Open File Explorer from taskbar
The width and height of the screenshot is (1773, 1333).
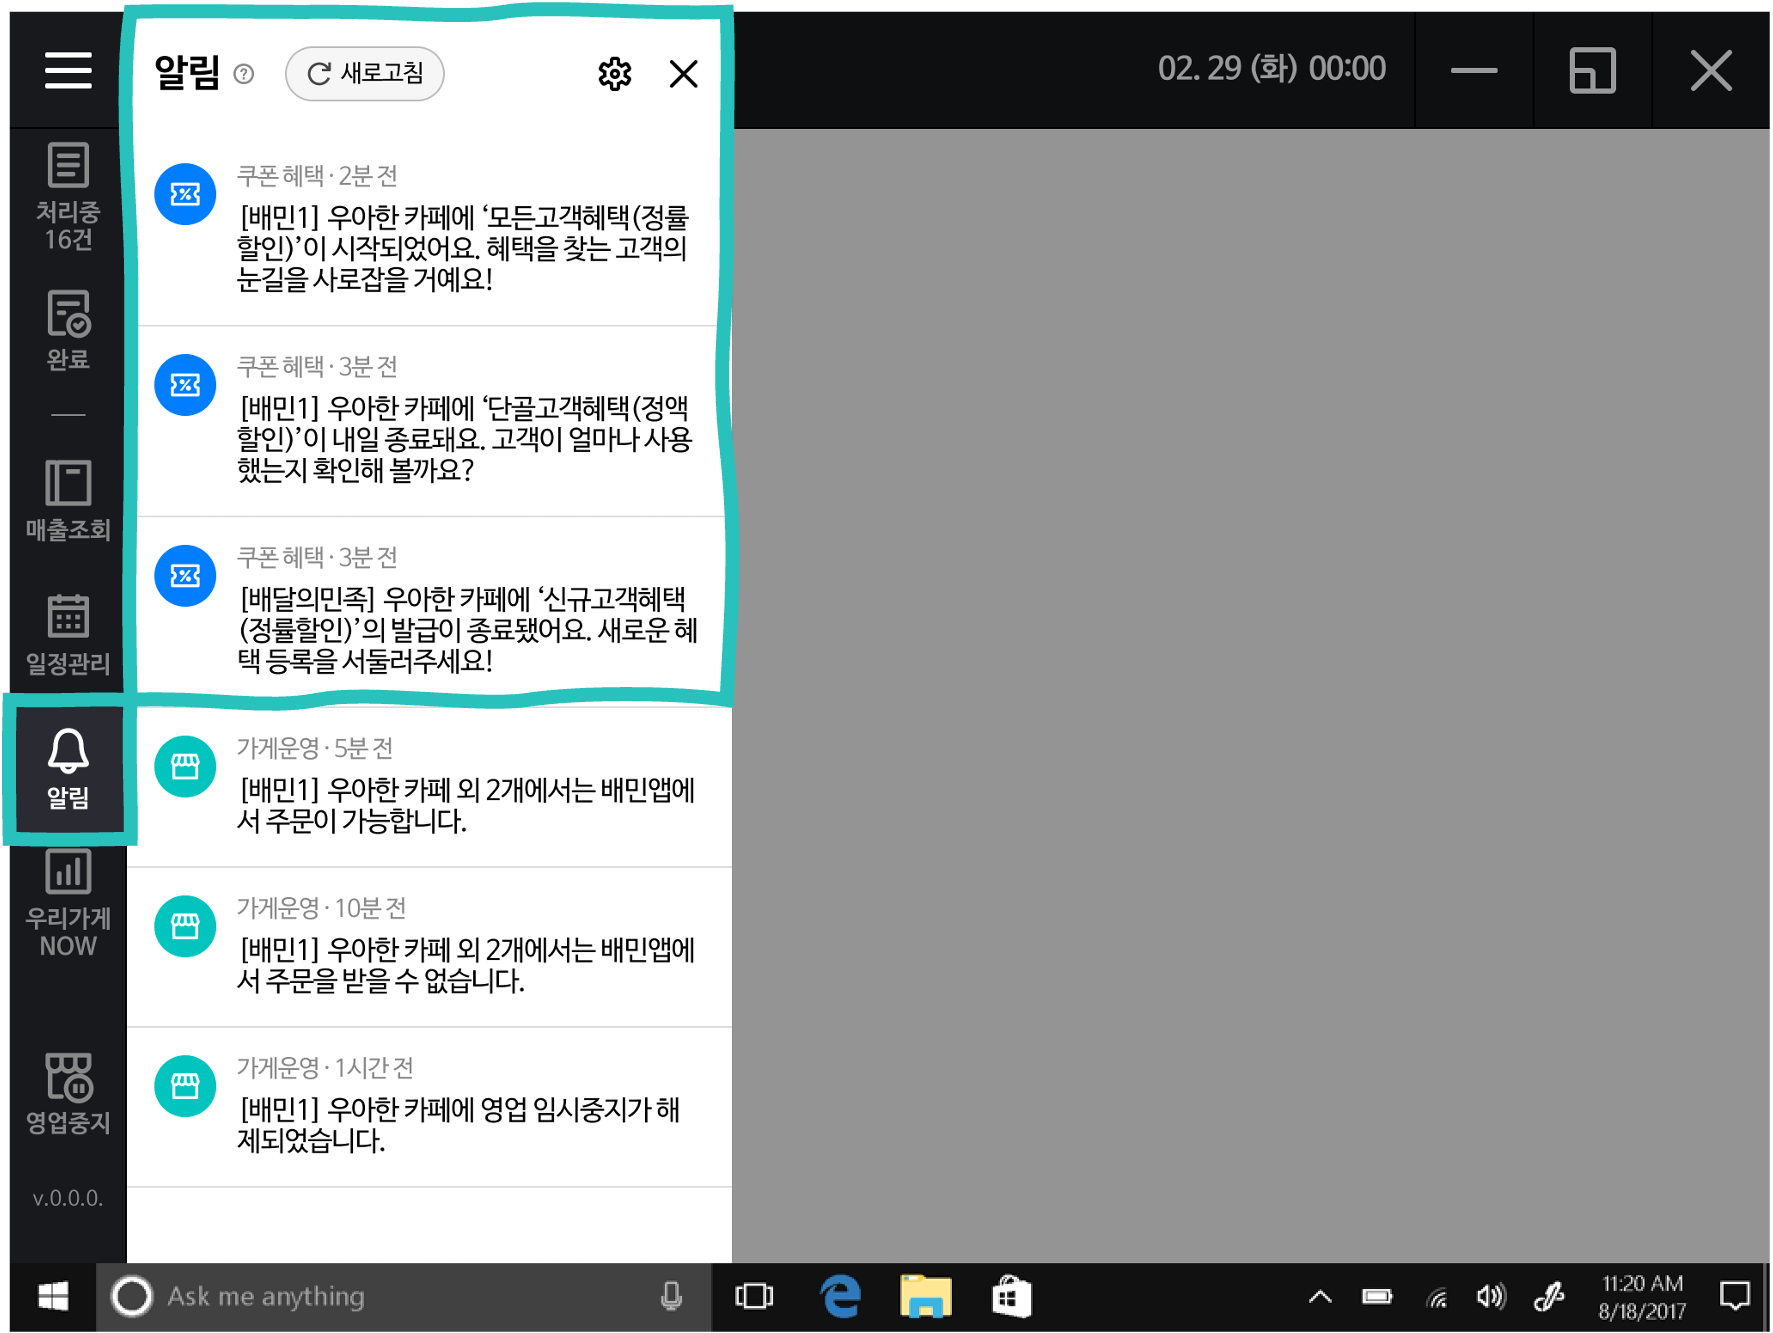925,1297
